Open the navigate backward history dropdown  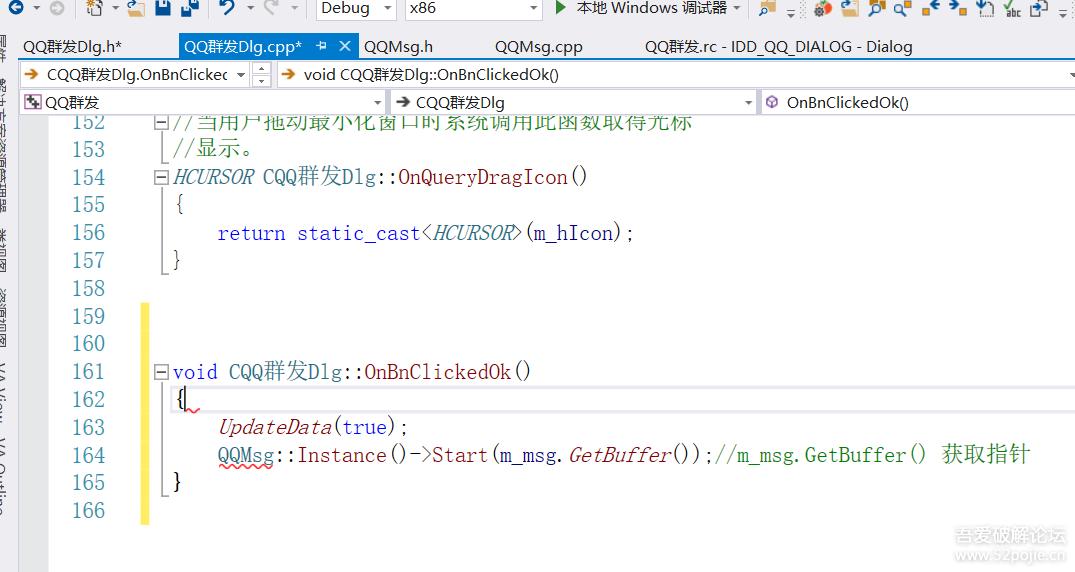[36, 8]
